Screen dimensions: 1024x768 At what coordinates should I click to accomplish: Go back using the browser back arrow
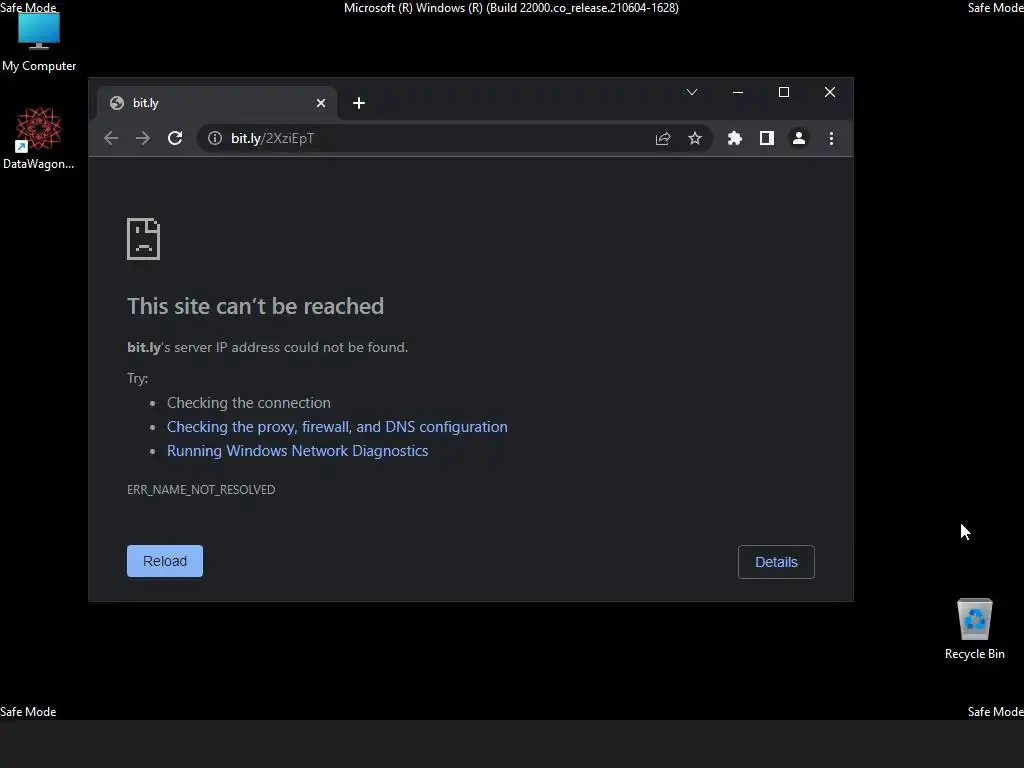tap(111, 138)
